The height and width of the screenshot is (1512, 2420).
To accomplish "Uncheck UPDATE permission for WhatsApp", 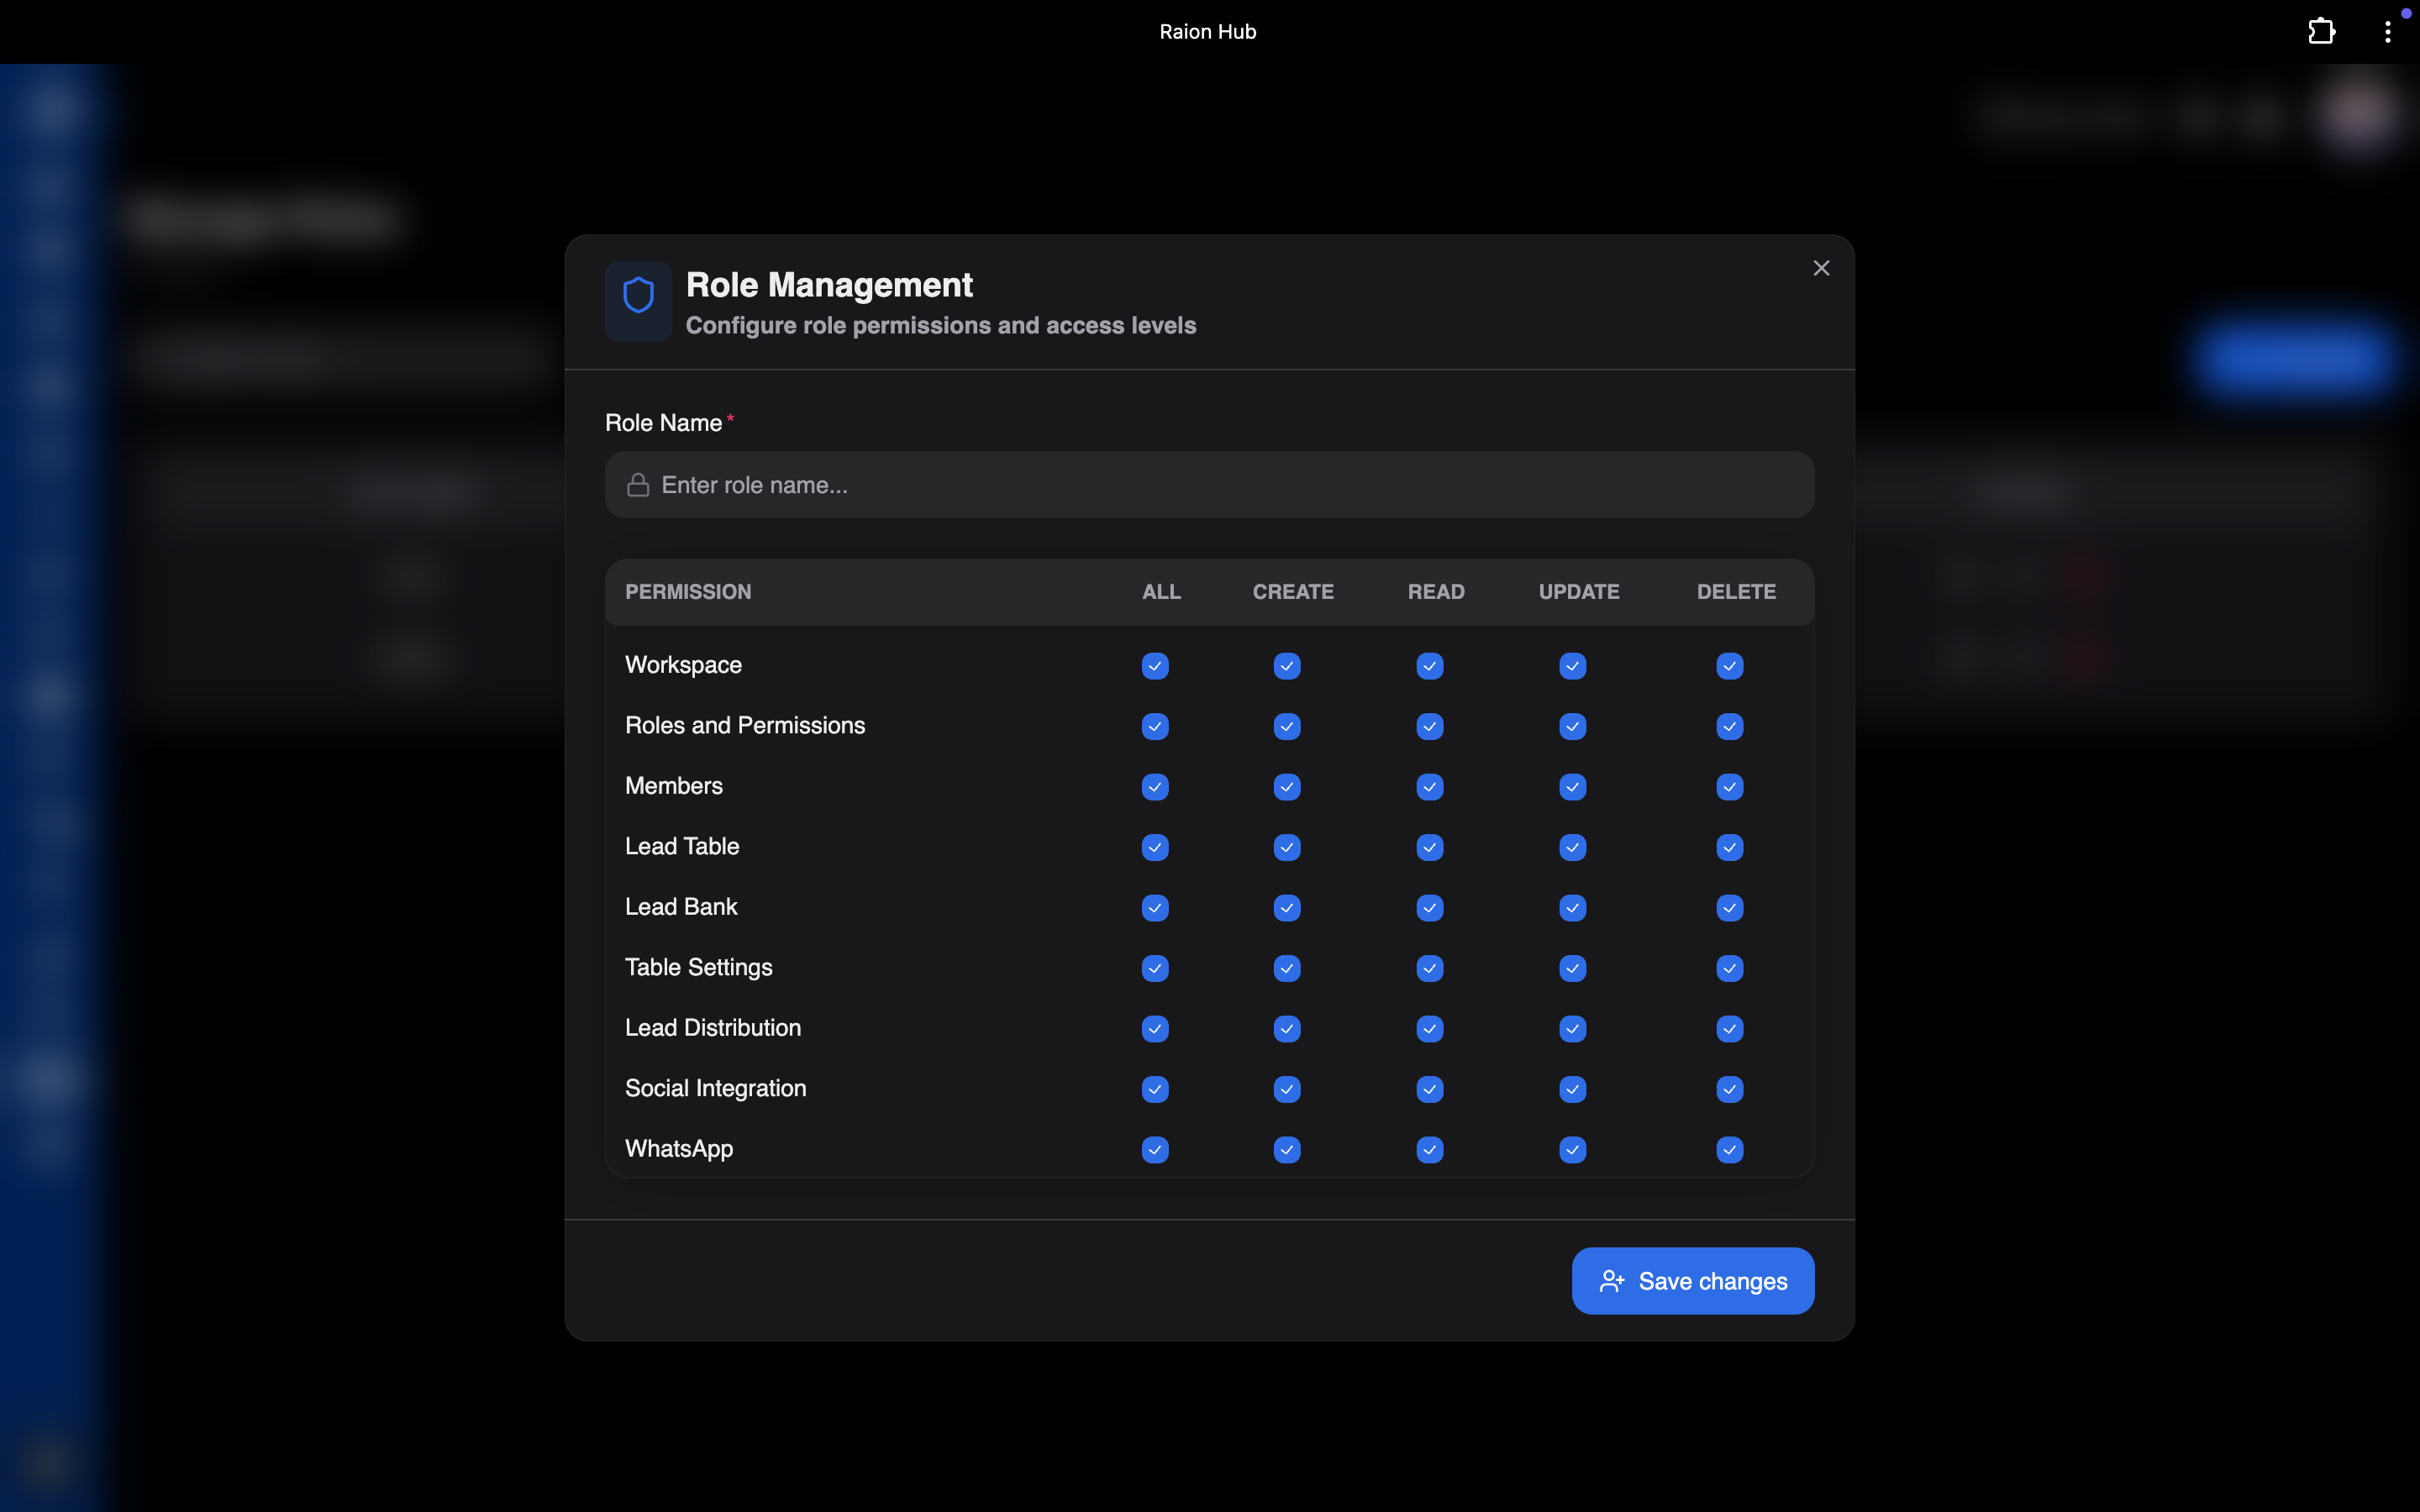I will pos(1573,1150).
